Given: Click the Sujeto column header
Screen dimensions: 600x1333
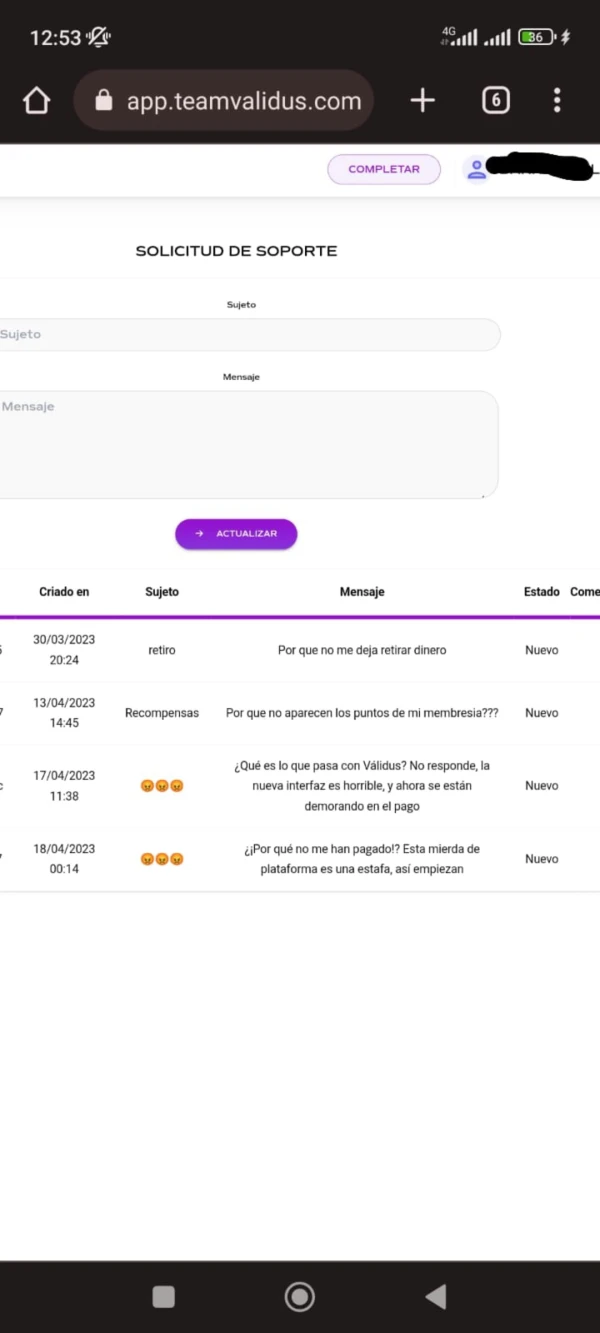Looking at the screenshot, I should pyautogui.click(x=162, y=592).
